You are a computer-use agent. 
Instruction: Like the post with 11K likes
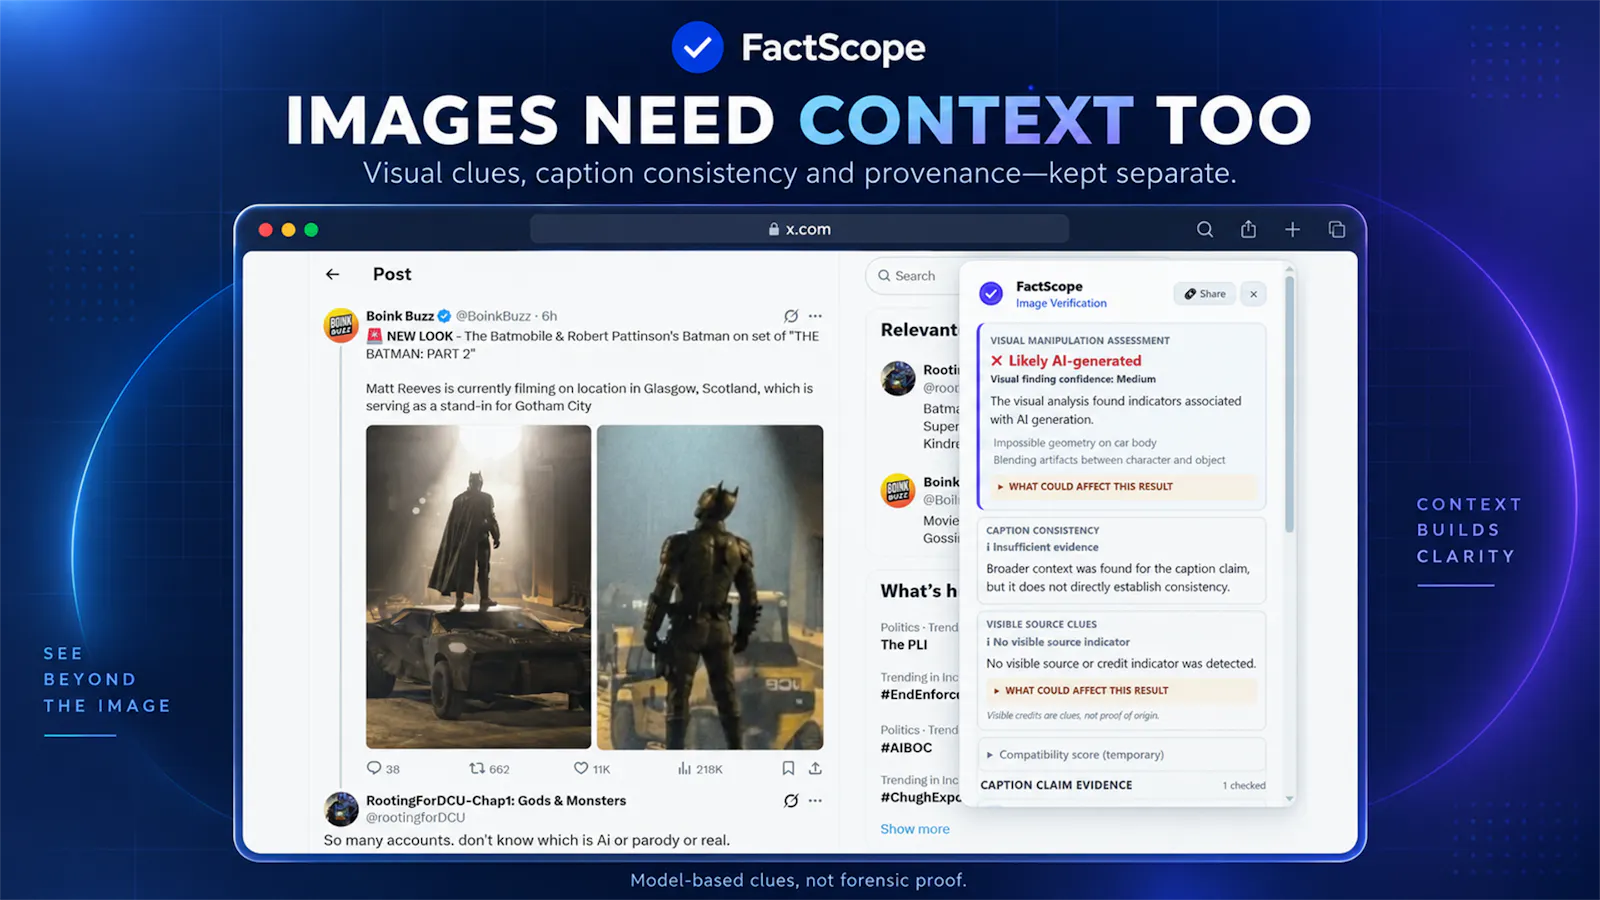(x=592, y=768)
